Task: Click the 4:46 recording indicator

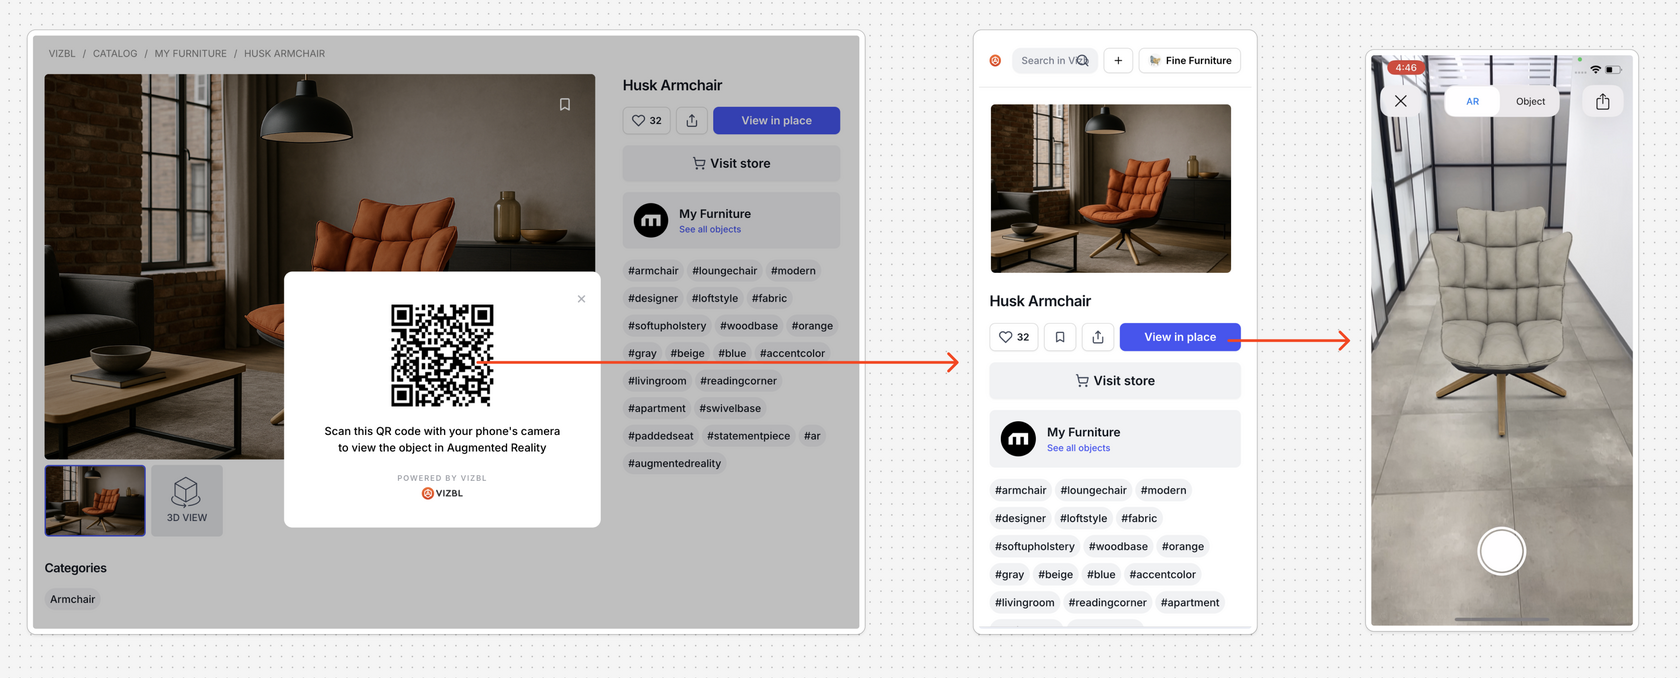Action: (1405, 68)
